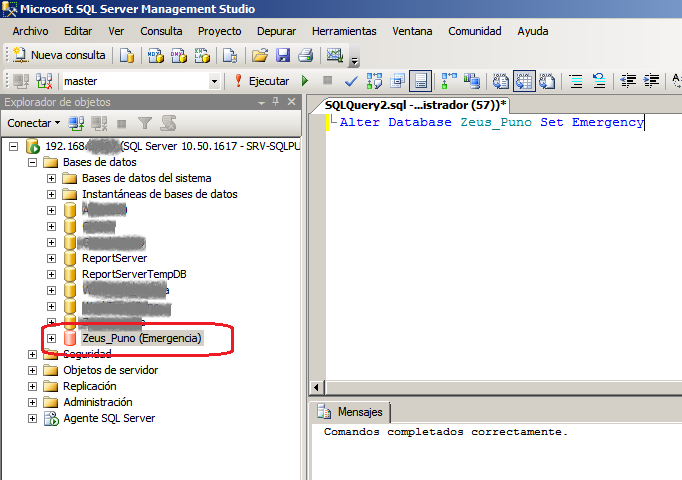Click Object Explorer filter funnel icon

pyautogui.click(x=145, y=123)
